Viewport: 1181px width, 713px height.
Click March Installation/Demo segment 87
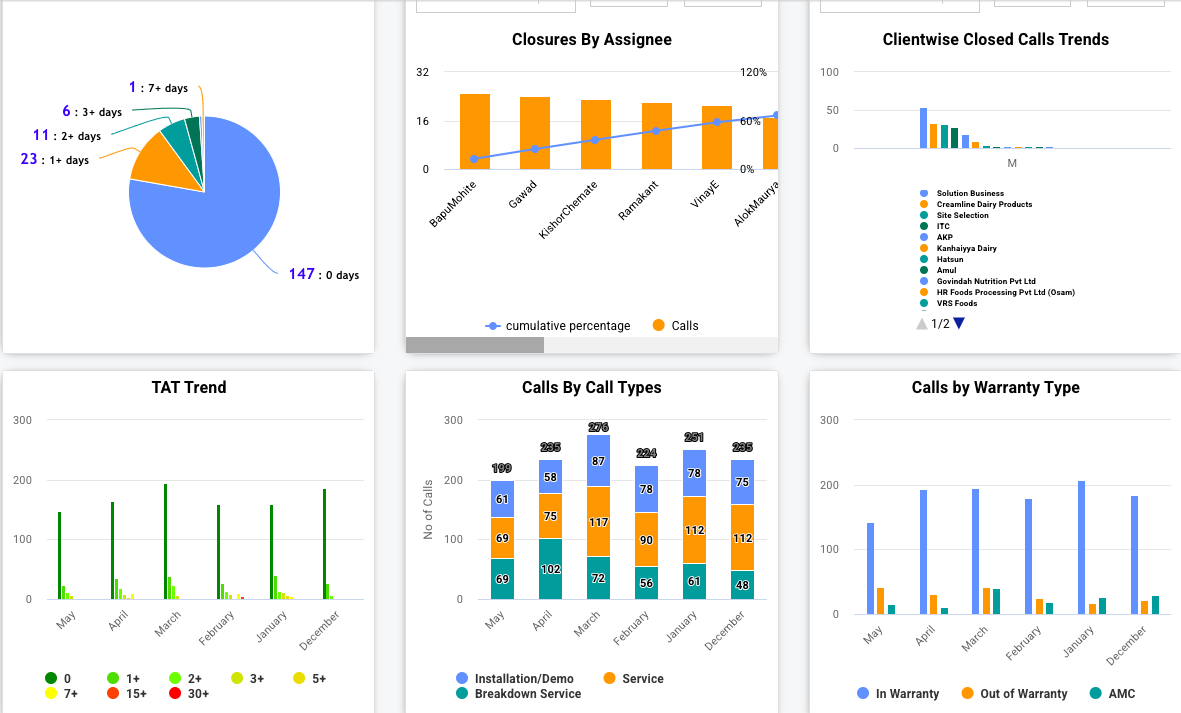pos(598,461)
